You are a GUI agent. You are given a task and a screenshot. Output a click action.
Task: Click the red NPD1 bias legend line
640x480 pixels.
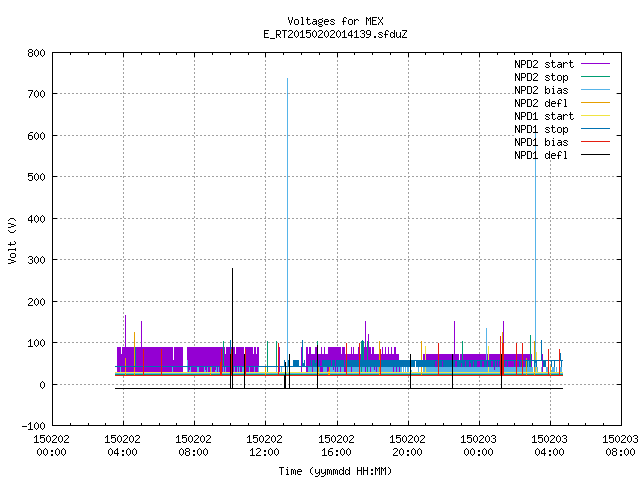click(x=596, y=142)
